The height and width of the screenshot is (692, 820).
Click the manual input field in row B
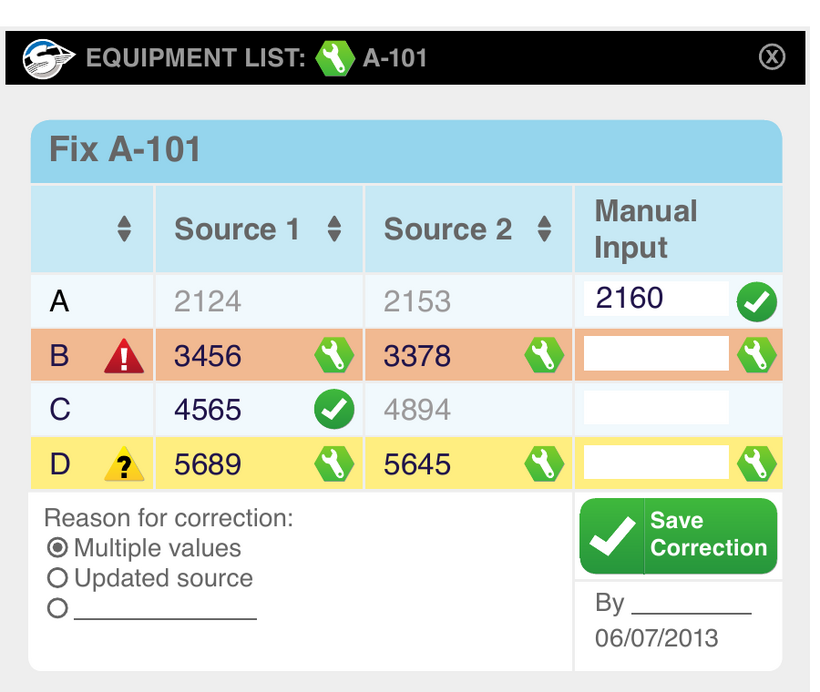pyautogui.click(x=656, y=354)
